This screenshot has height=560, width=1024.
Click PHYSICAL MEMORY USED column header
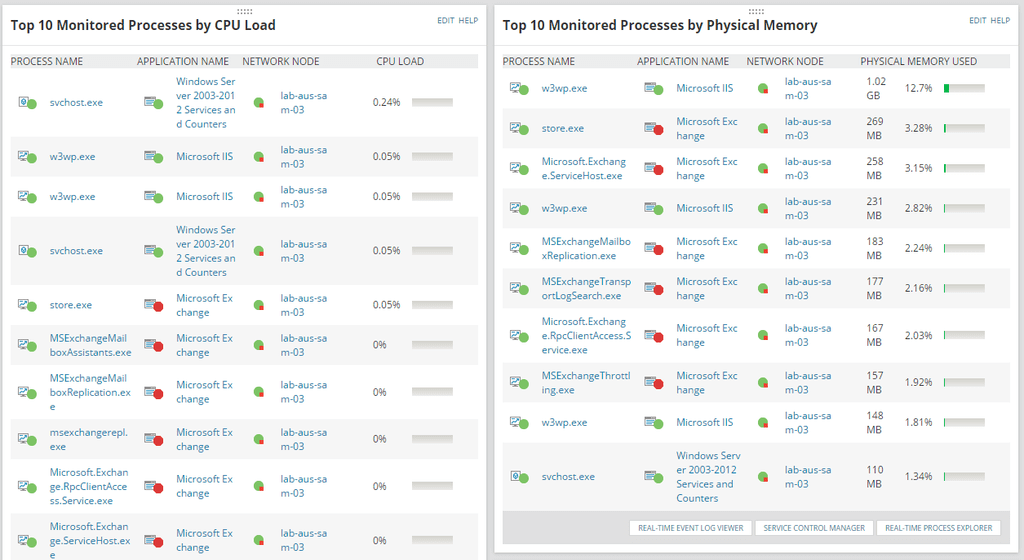[918, 61]
